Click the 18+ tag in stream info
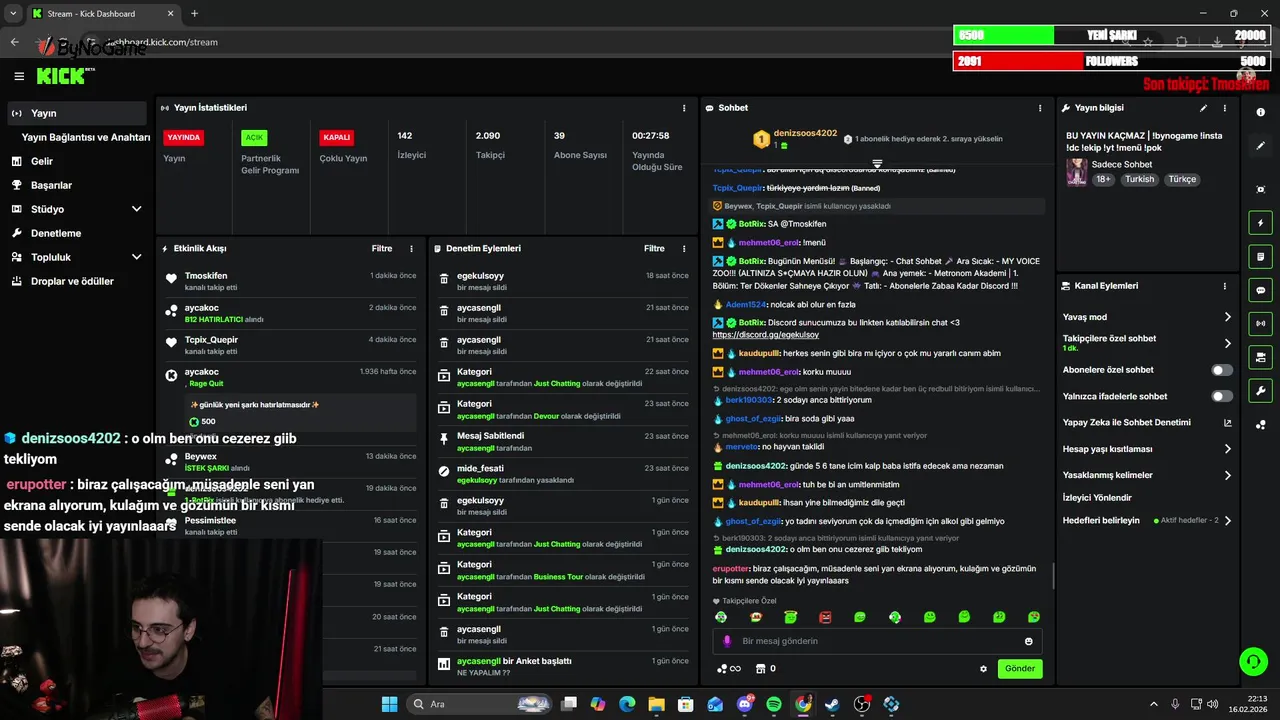The image size is (1280, 720). coord(1103,179)
